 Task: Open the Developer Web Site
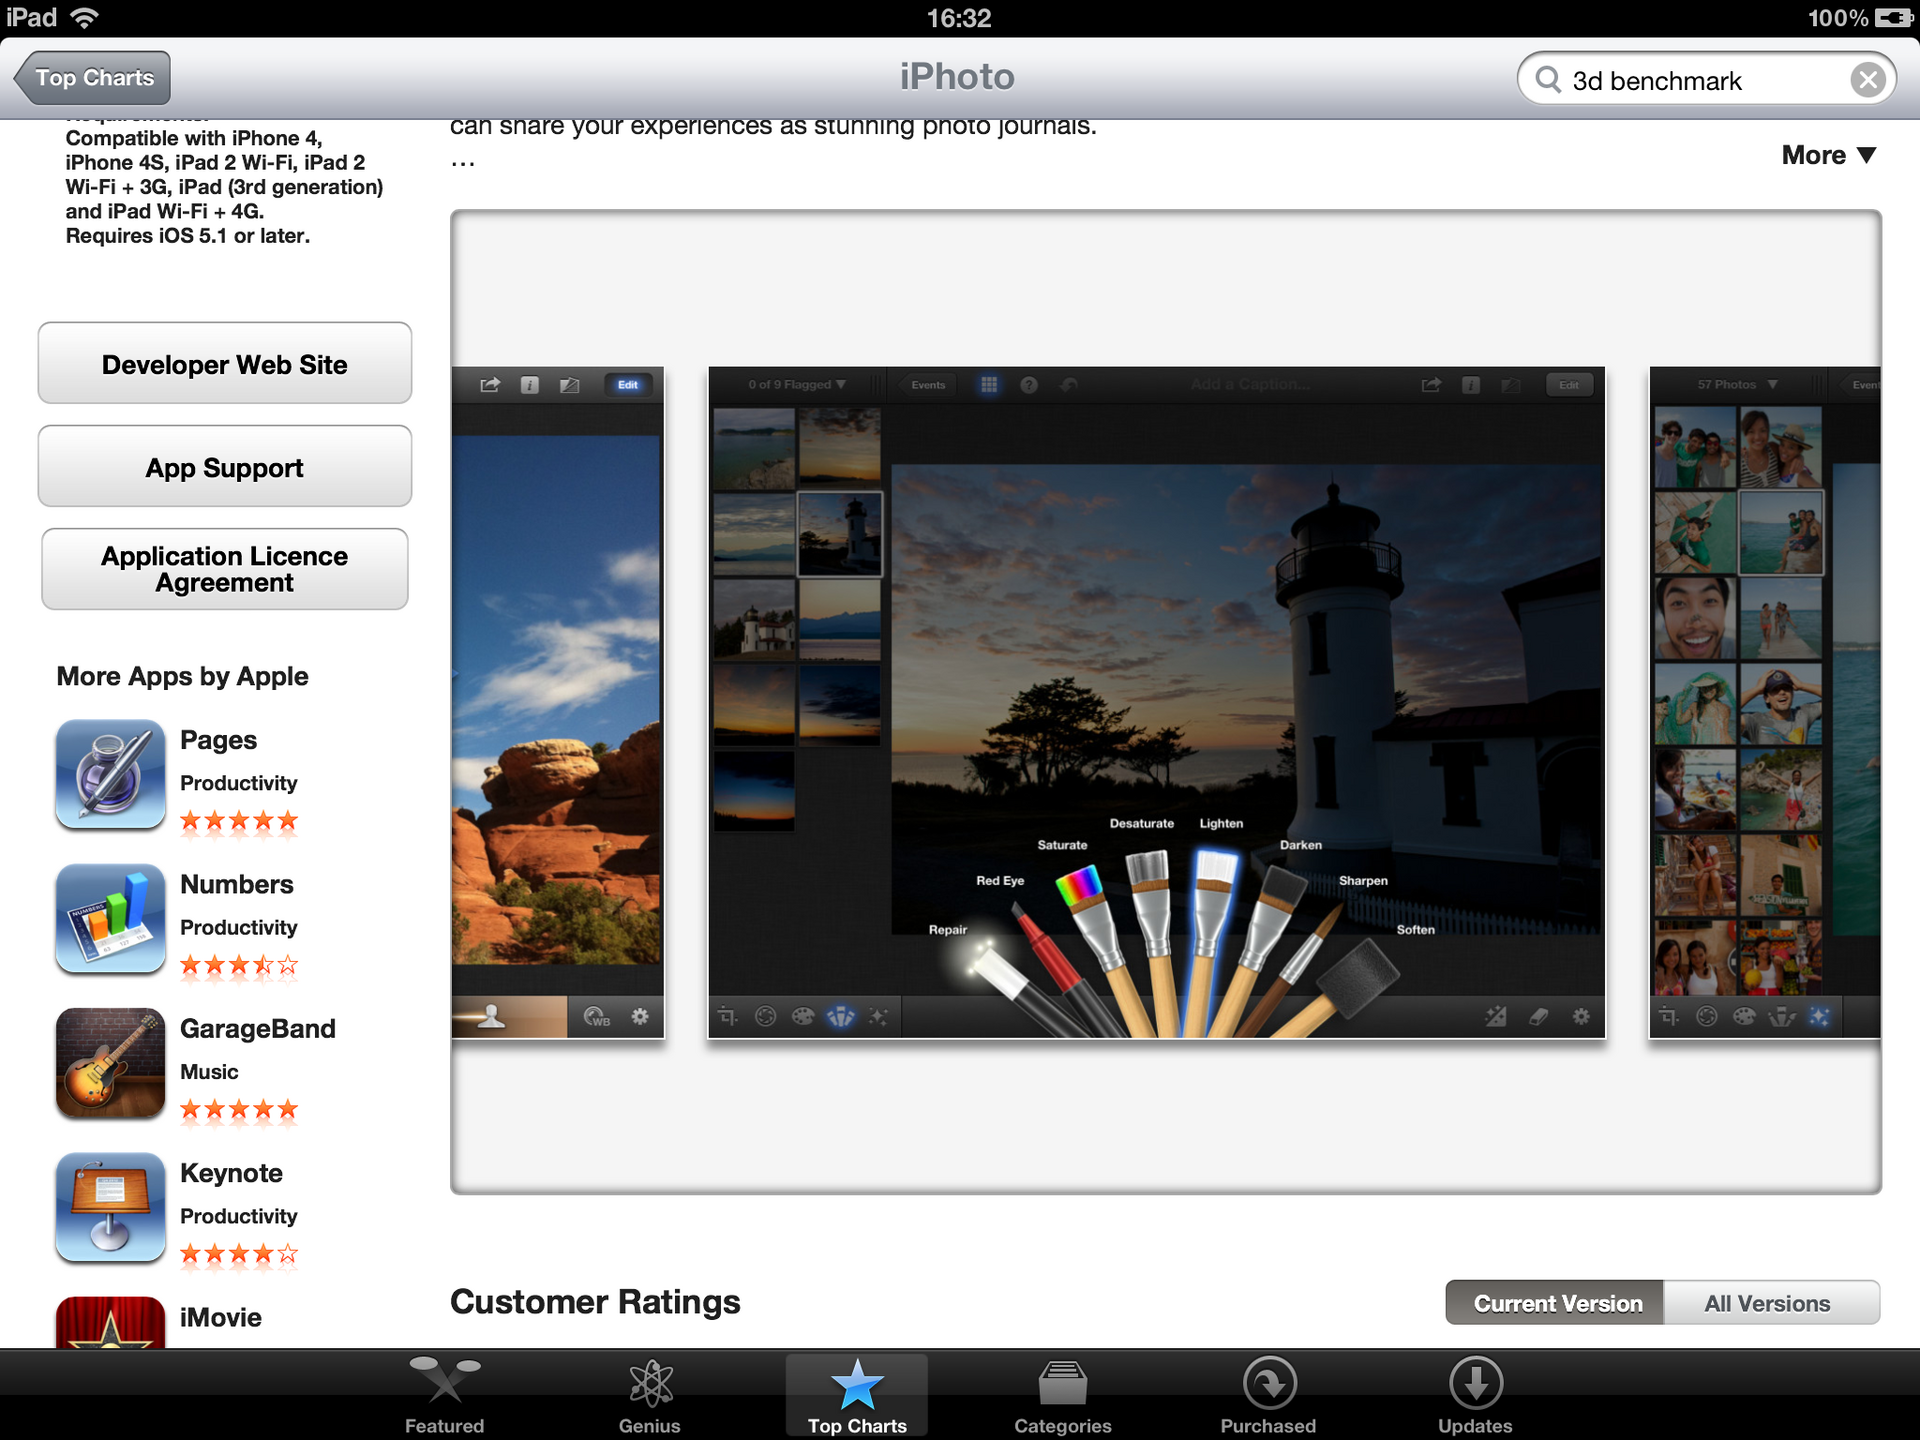[x=224, y=363]
